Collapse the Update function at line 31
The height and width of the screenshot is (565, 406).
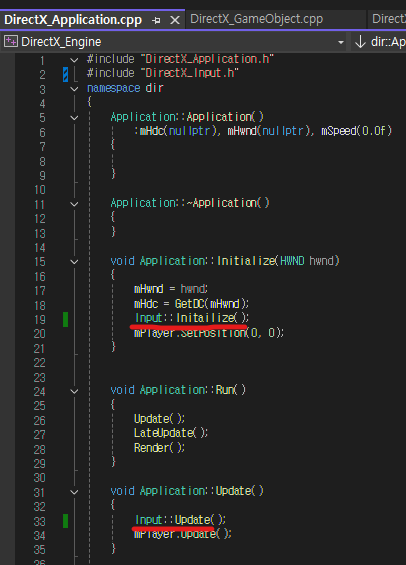pos(74,492)
